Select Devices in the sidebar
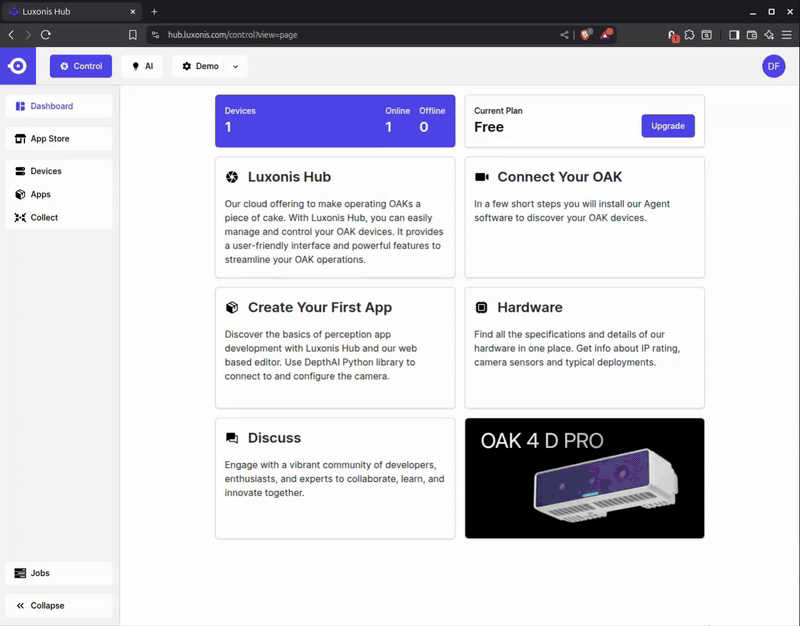This screenshot has height=626, width=800. coord(46,170)
